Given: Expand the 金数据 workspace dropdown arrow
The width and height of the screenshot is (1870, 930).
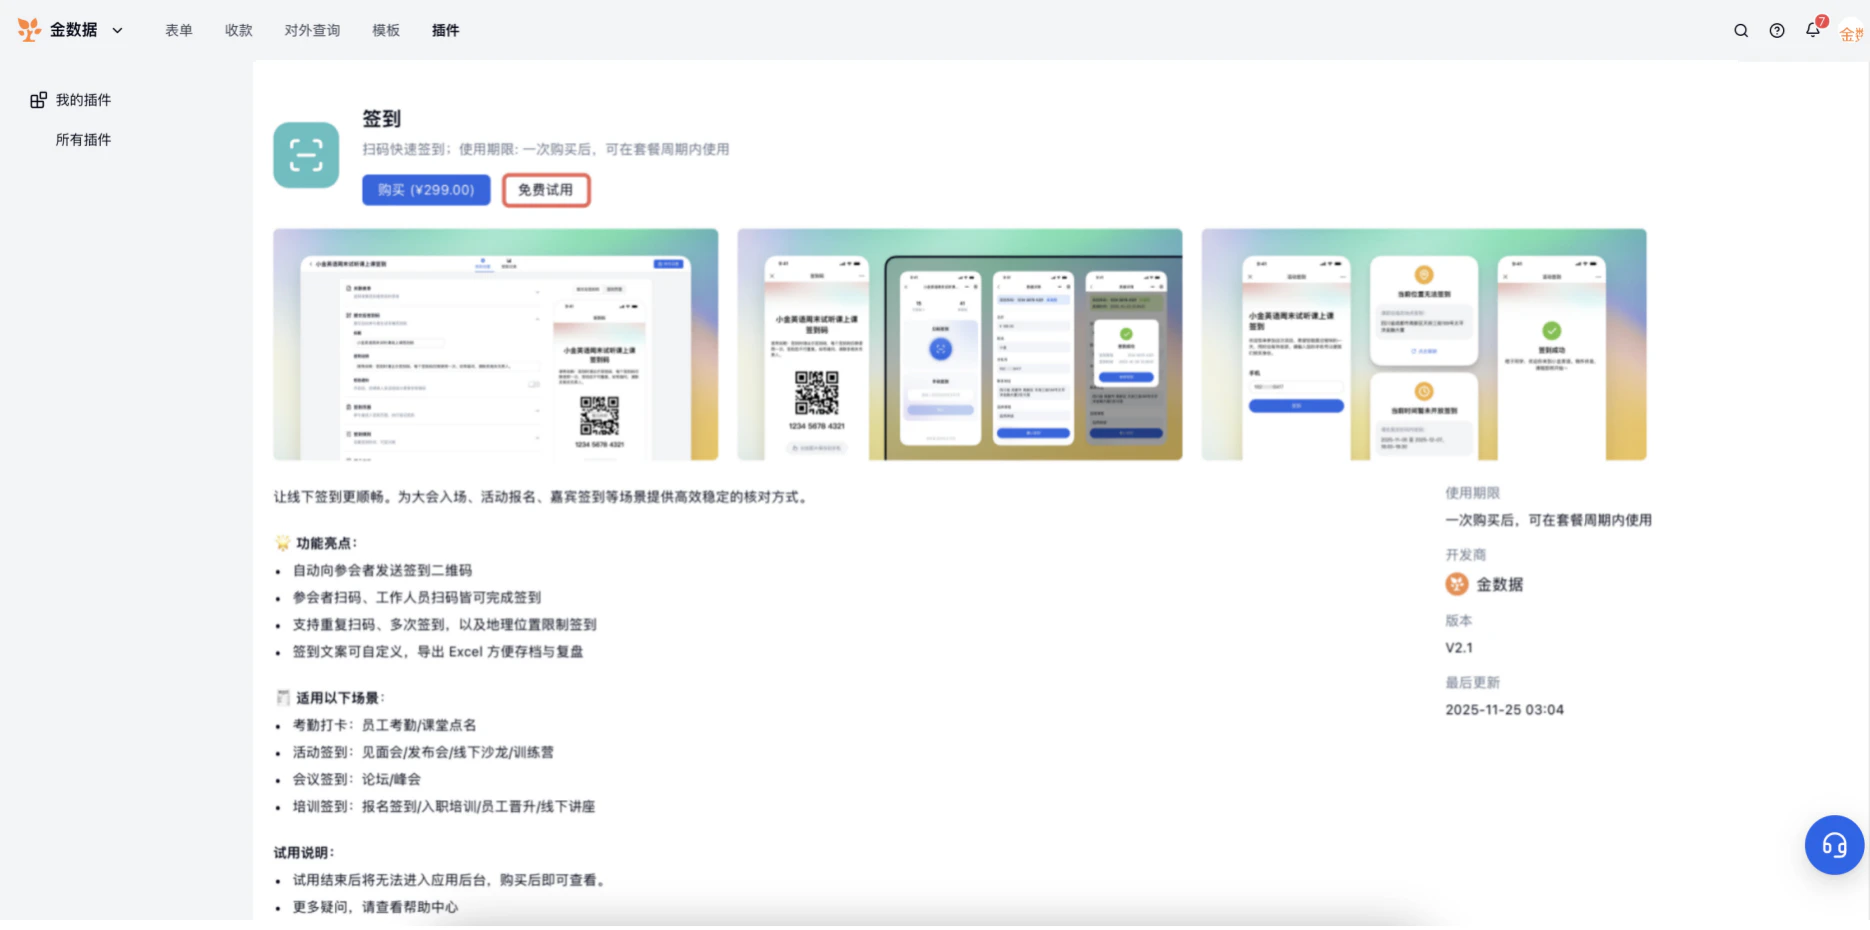Looking at the screenshot, I should click(x=118, y=30).
